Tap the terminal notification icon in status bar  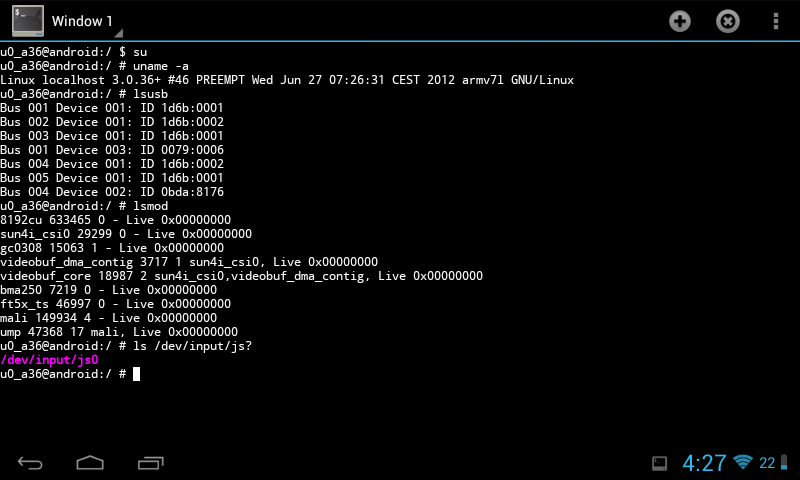coord(659,463)
